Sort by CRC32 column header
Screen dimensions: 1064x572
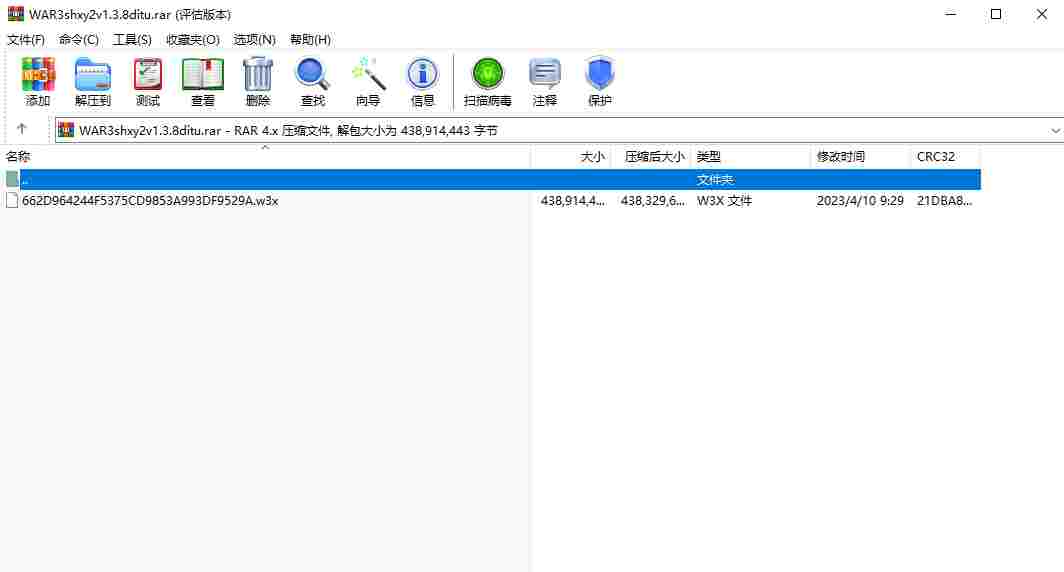(945, 156)
